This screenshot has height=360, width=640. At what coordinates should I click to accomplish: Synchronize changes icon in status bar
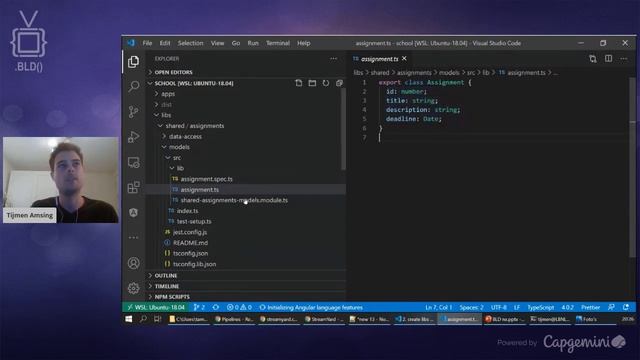[x=216, y=307]
